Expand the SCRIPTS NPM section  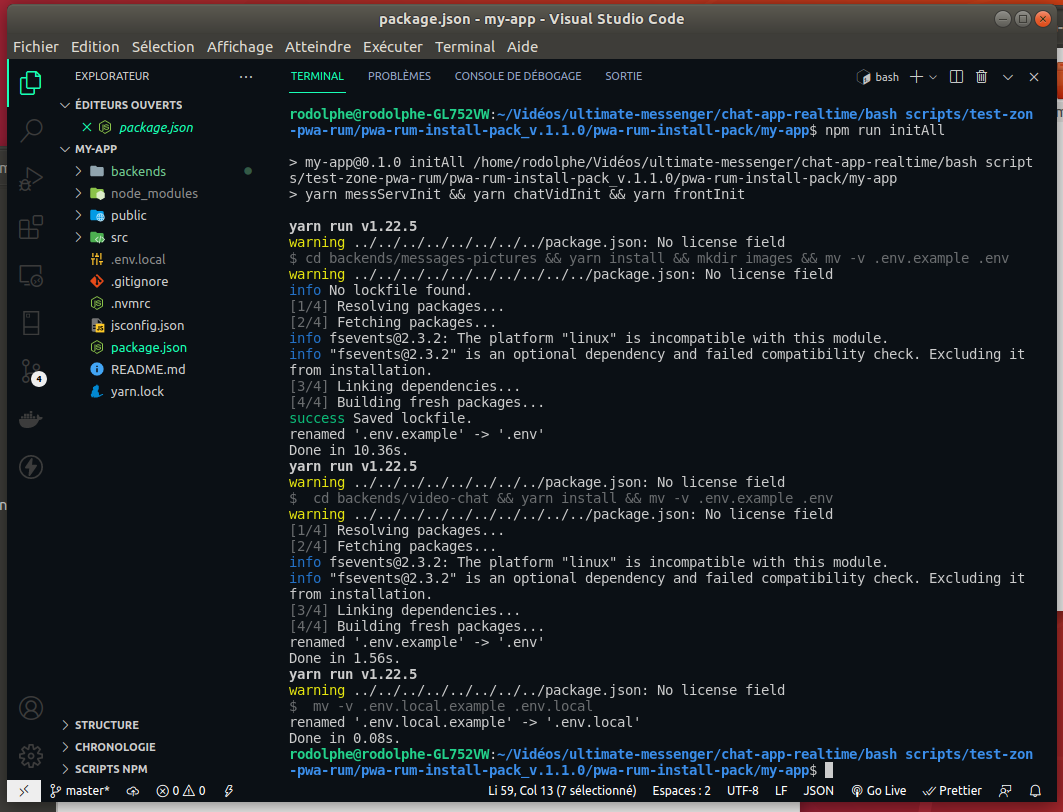click(x=111, y=769)
